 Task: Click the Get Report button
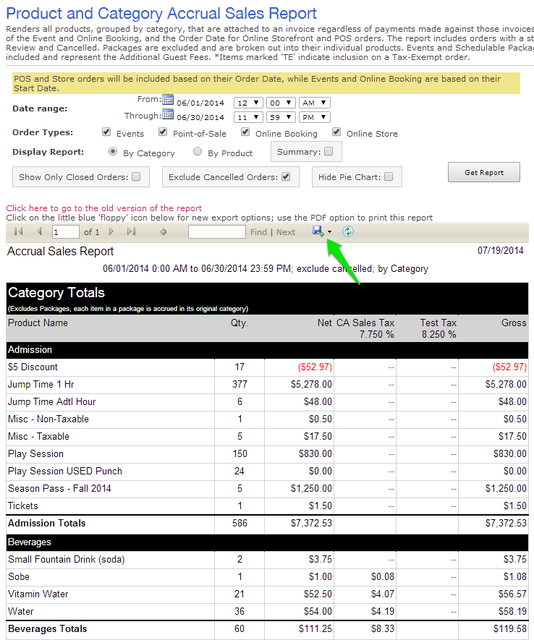click(484, 172)
